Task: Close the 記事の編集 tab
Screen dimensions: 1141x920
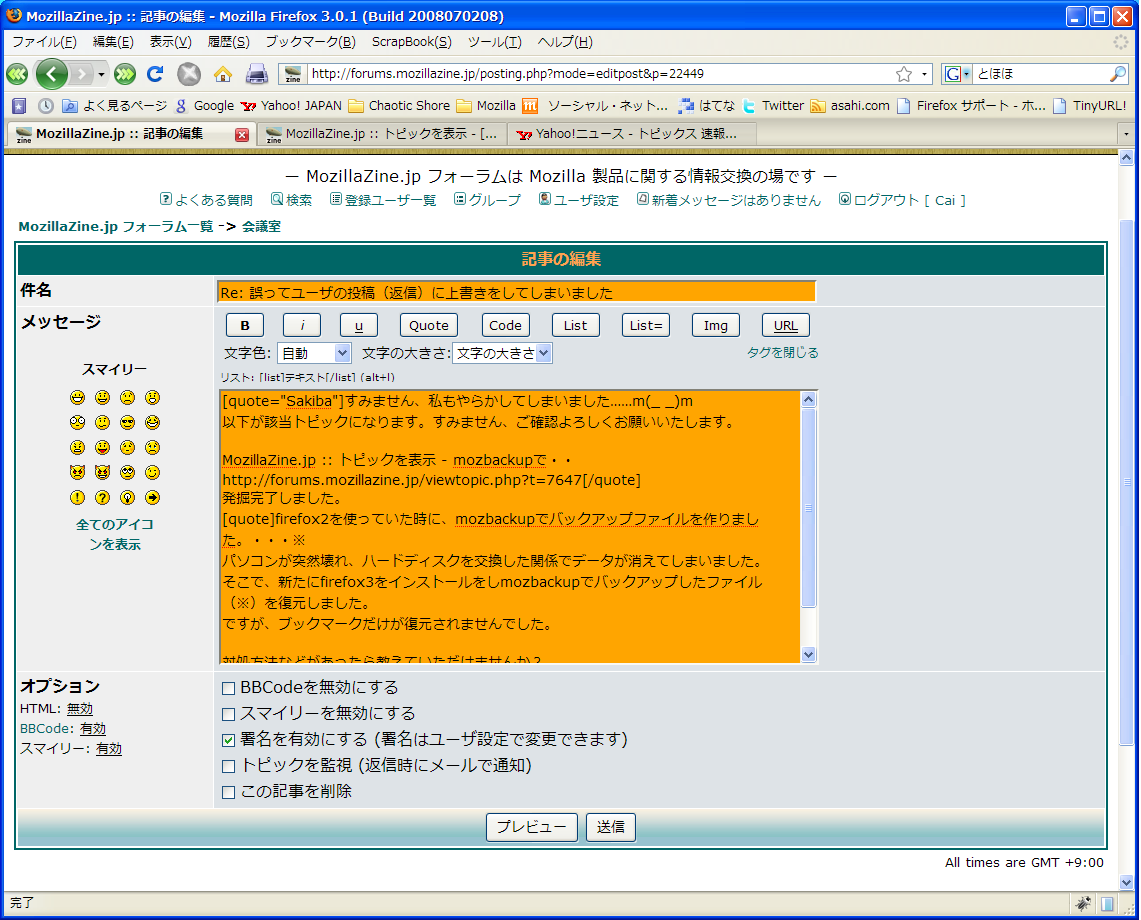Action: 242,135
